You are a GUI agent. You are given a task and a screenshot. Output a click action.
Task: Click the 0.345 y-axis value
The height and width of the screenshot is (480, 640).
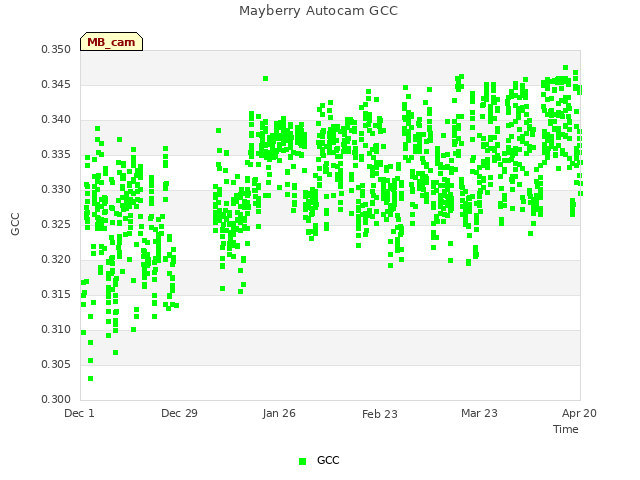tap(56, 84)
